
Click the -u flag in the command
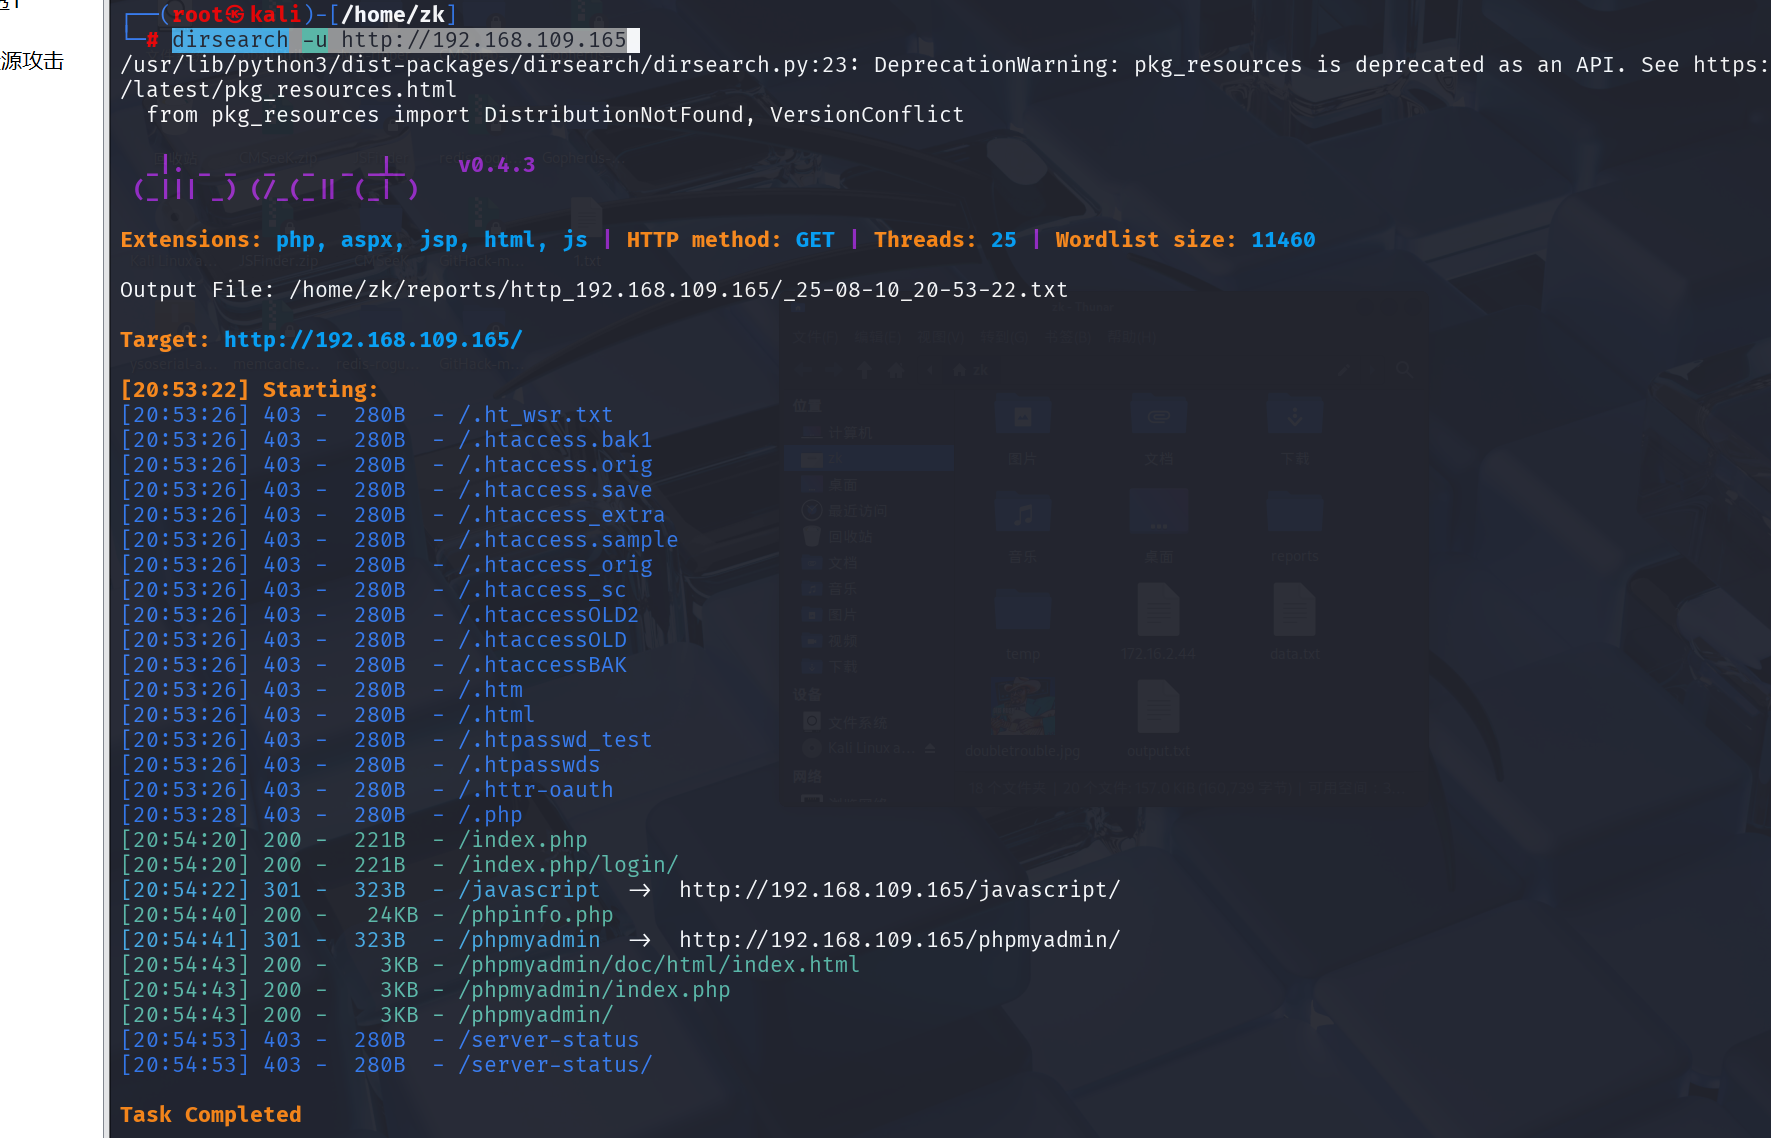(x=315, y=40)
